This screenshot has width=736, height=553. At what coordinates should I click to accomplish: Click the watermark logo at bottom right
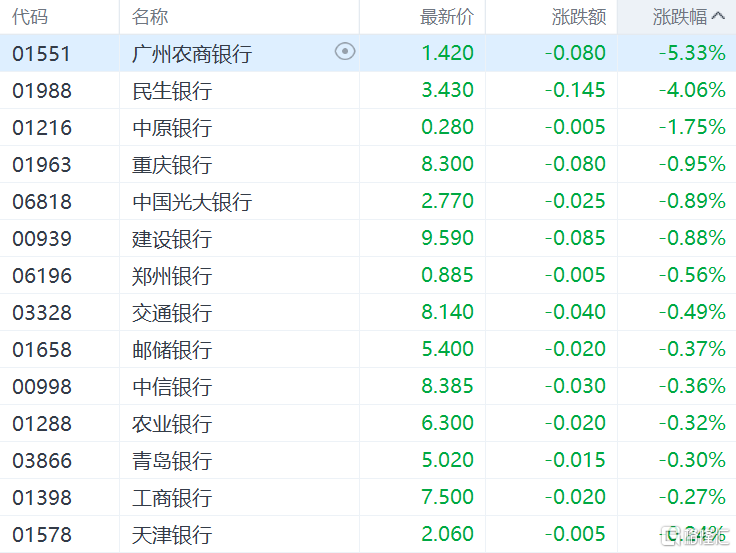696,536
